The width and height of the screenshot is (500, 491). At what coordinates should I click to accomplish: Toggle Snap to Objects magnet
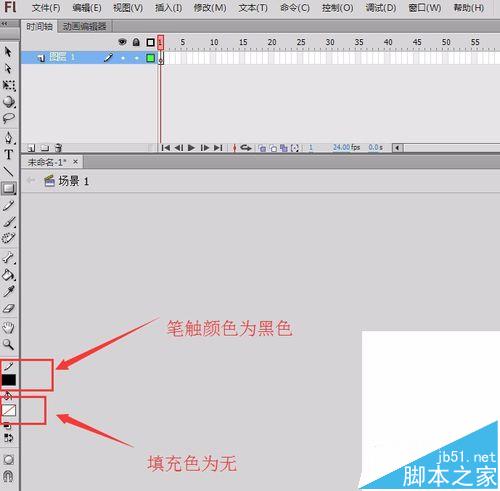click(8, 476)
